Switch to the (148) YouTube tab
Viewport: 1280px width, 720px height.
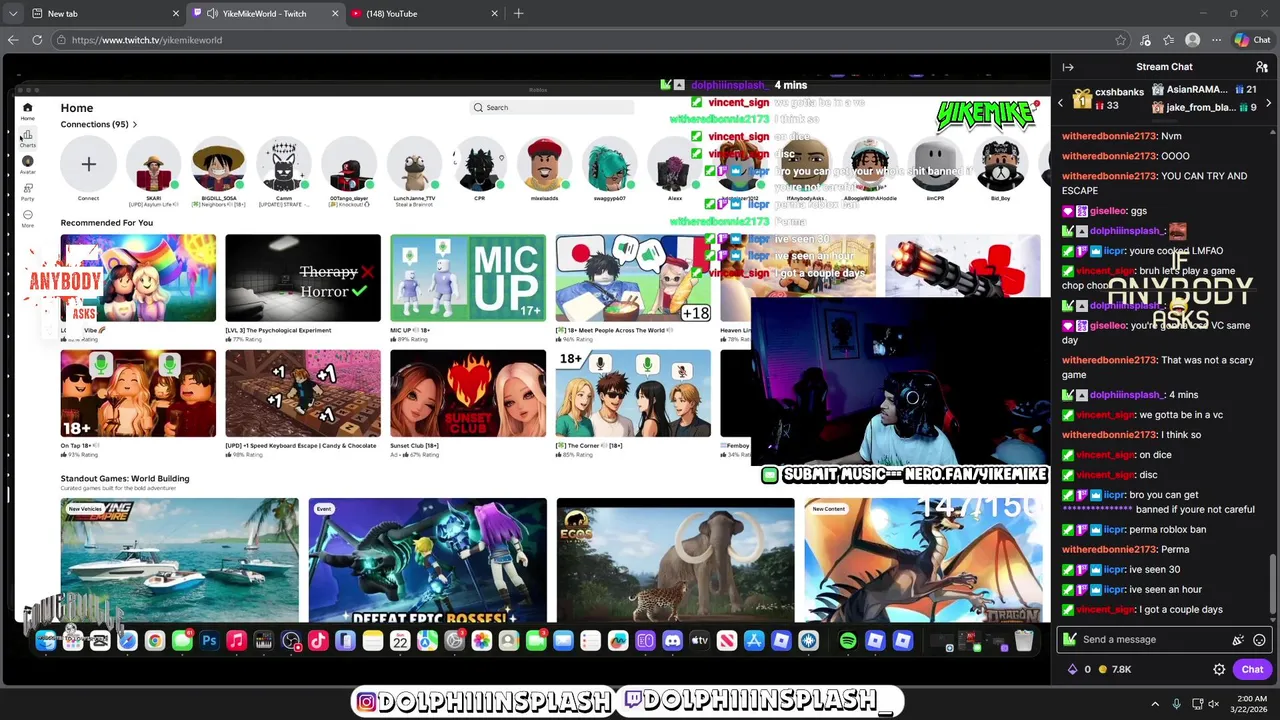[x=425, y=14]
